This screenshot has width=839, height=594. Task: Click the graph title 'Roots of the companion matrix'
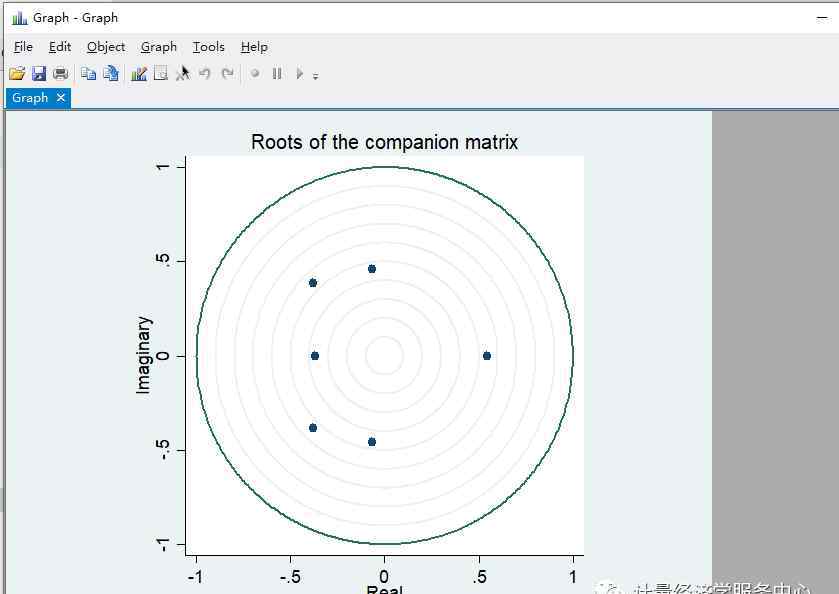tap(384, 142)
